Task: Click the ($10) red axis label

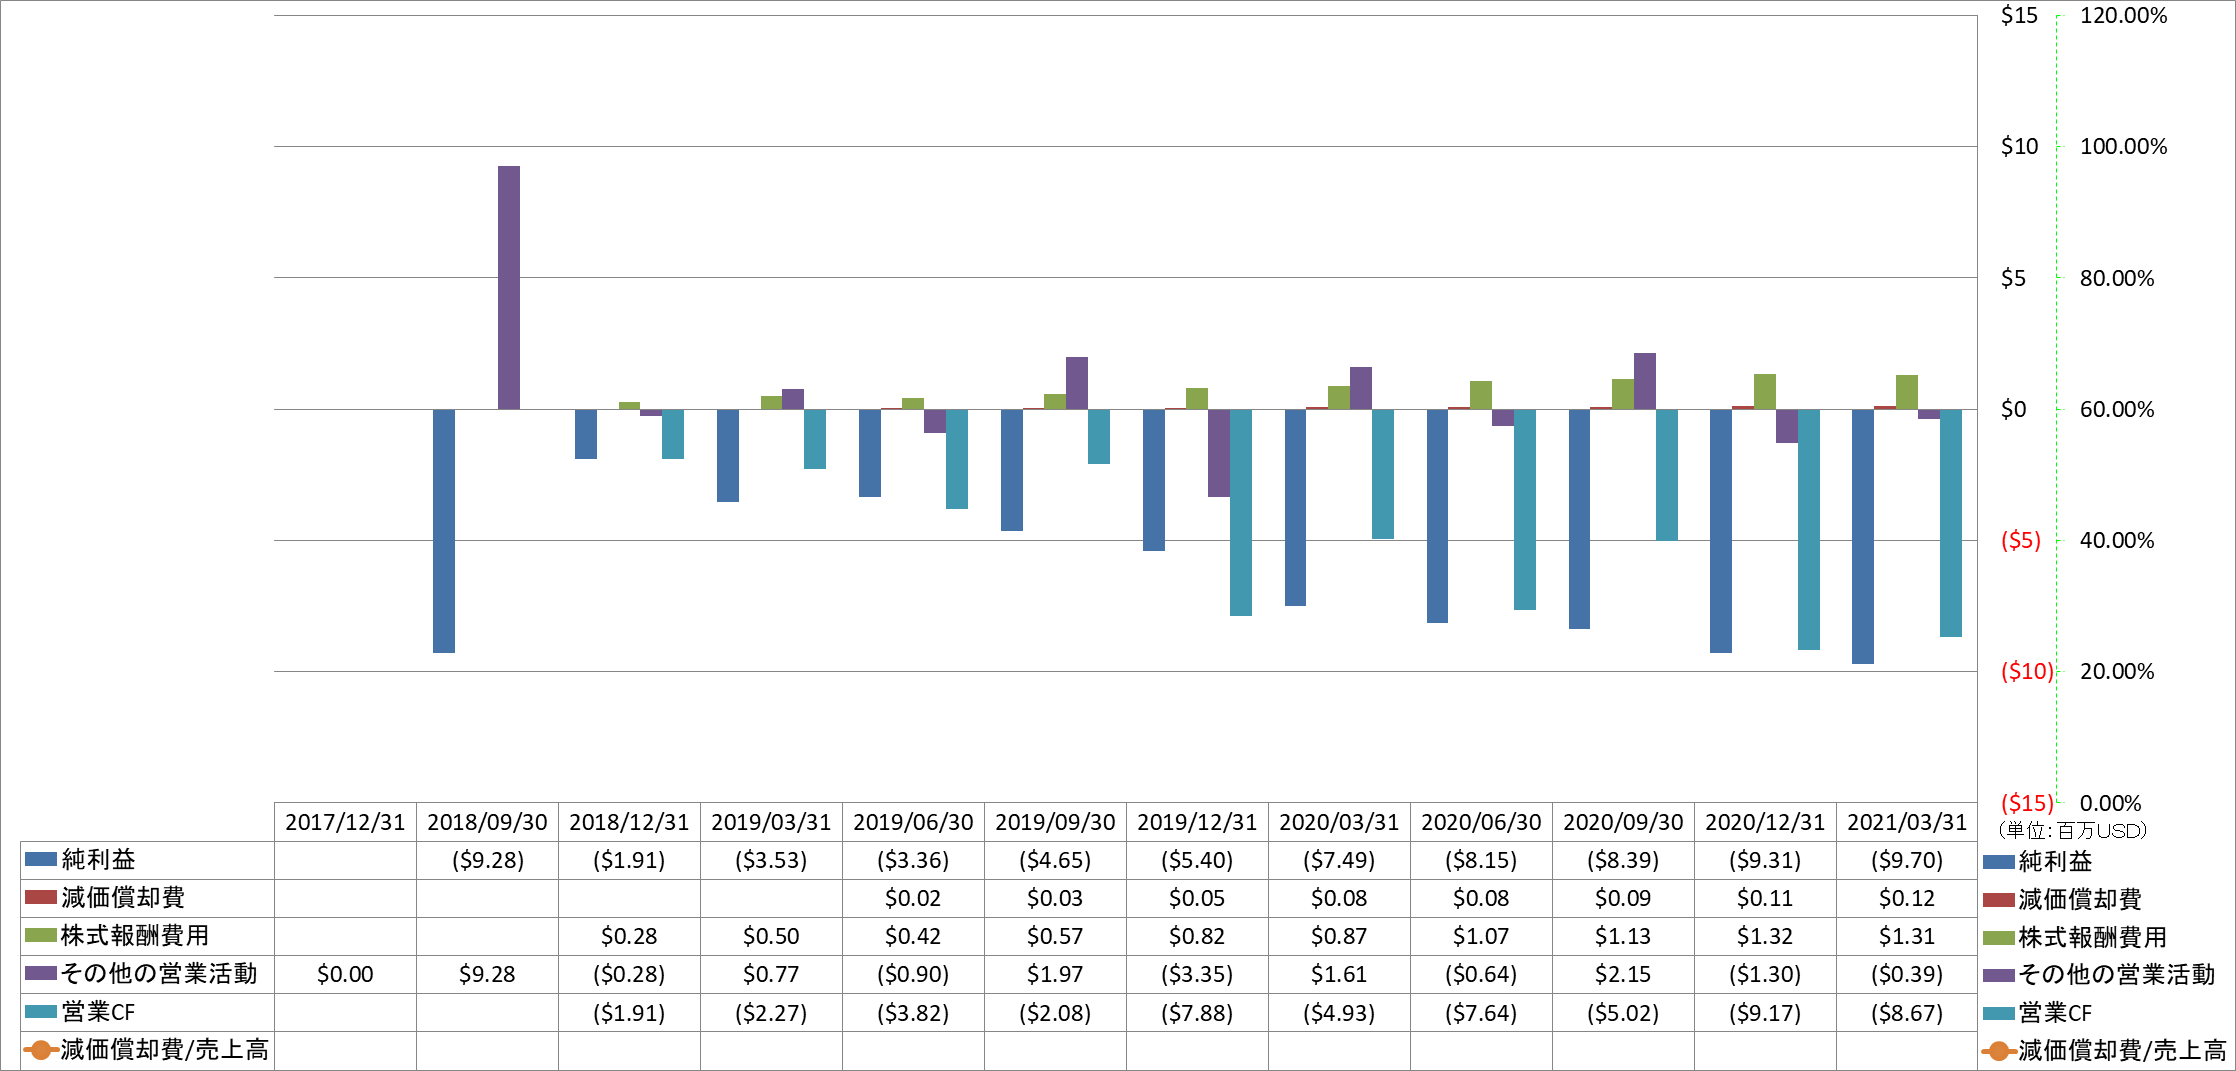Action: pos(2027,671)
